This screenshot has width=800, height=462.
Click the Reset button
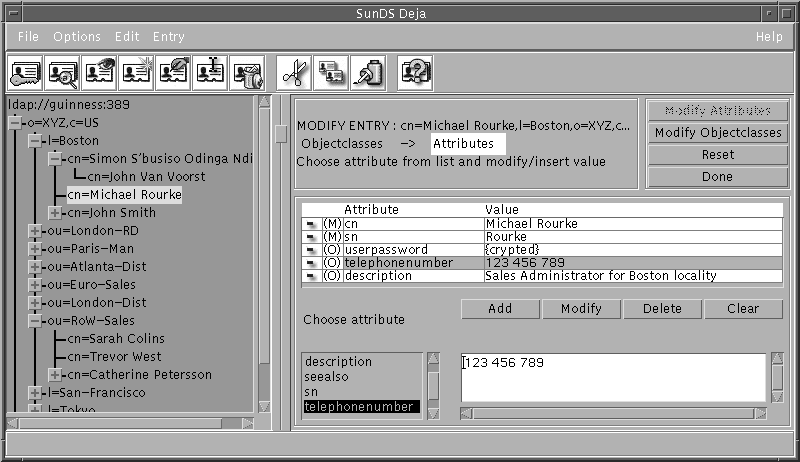pyautogui.click(x=718, y=155)
